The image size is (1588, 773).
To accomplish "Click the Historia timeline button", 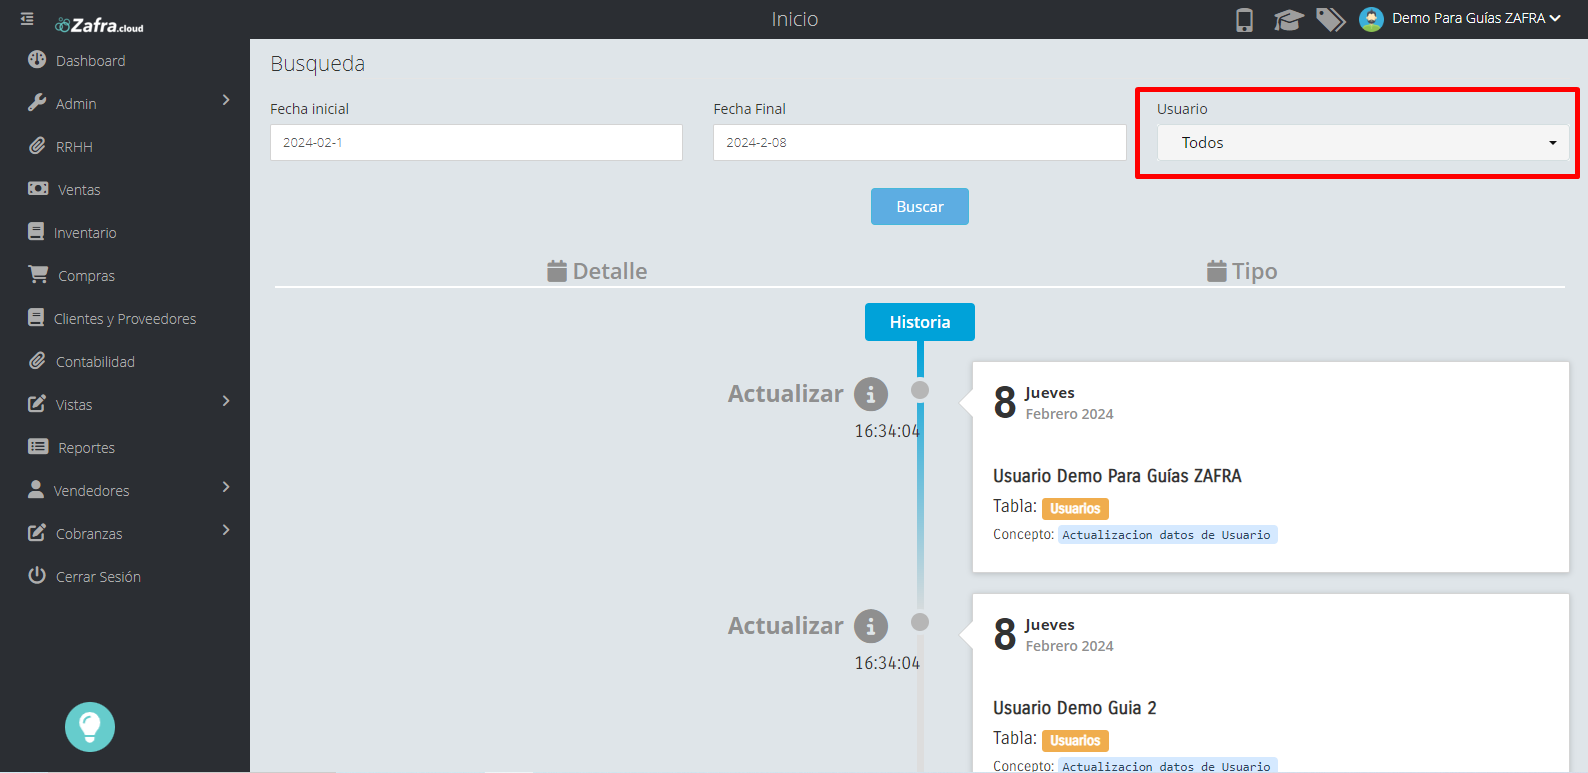I will 920,322.
